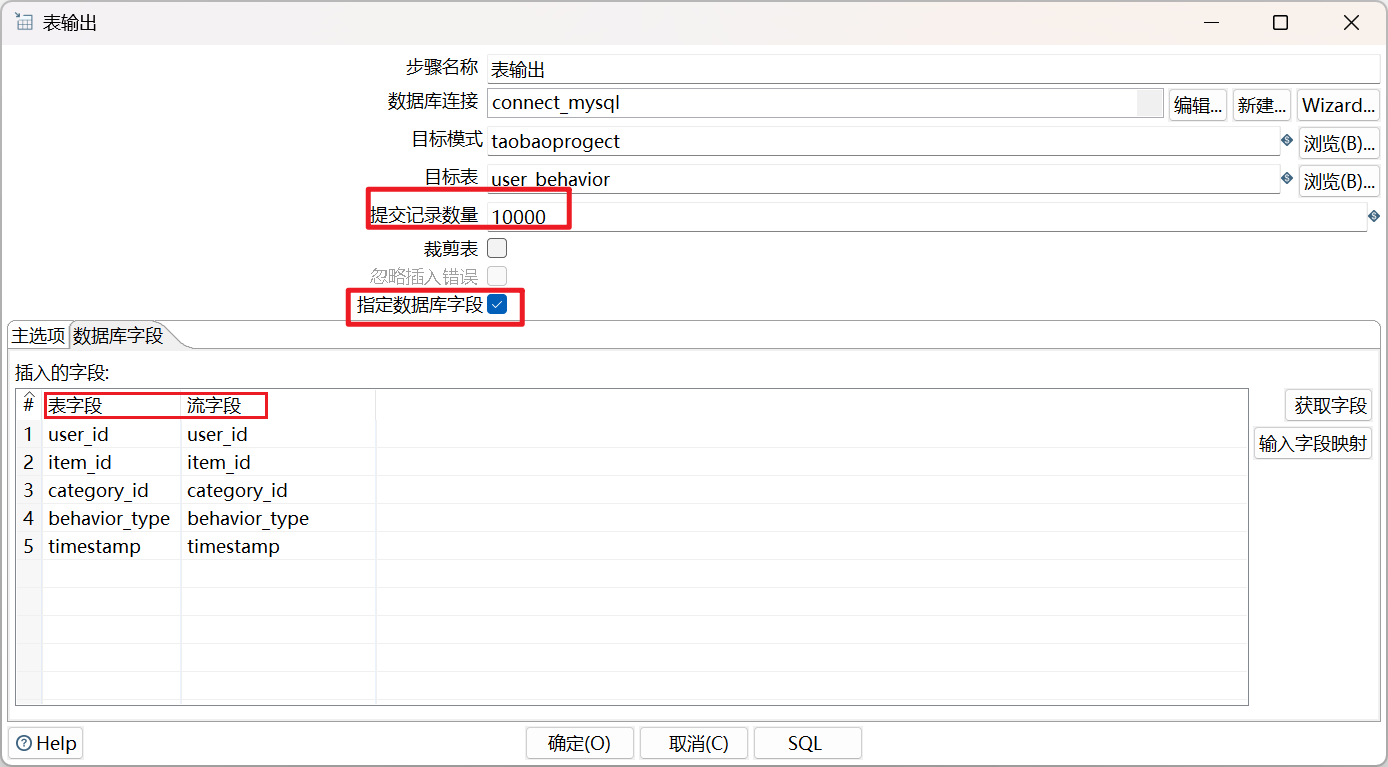This screenshot has width=1388, height=767.
Task: Open the database connection Wizard
Action: [x=1338, y=104]
